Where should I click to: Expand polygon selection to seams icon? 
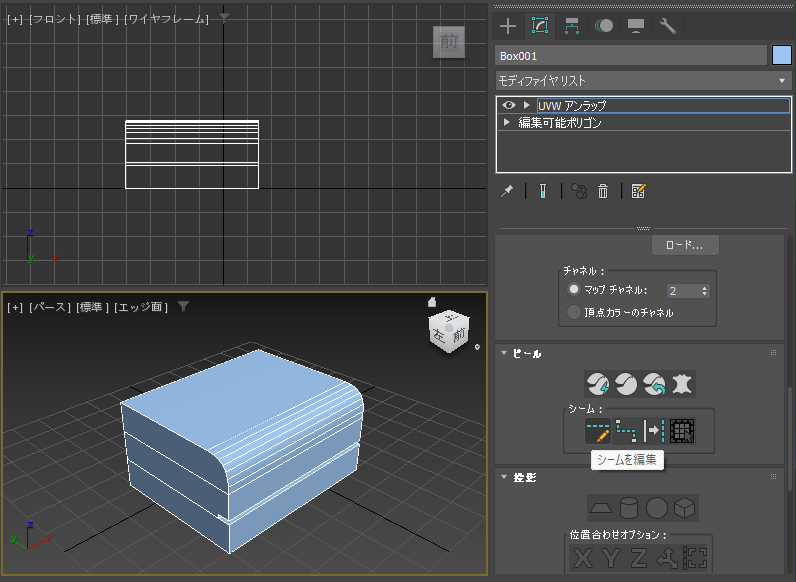682,431
